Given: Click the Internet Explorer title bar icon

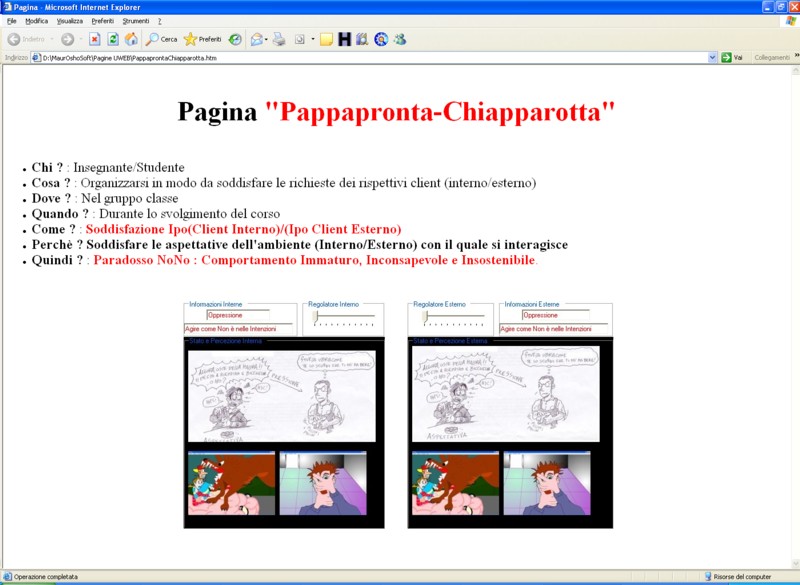Looking at the screenshot, I should [x=7, y=7].
